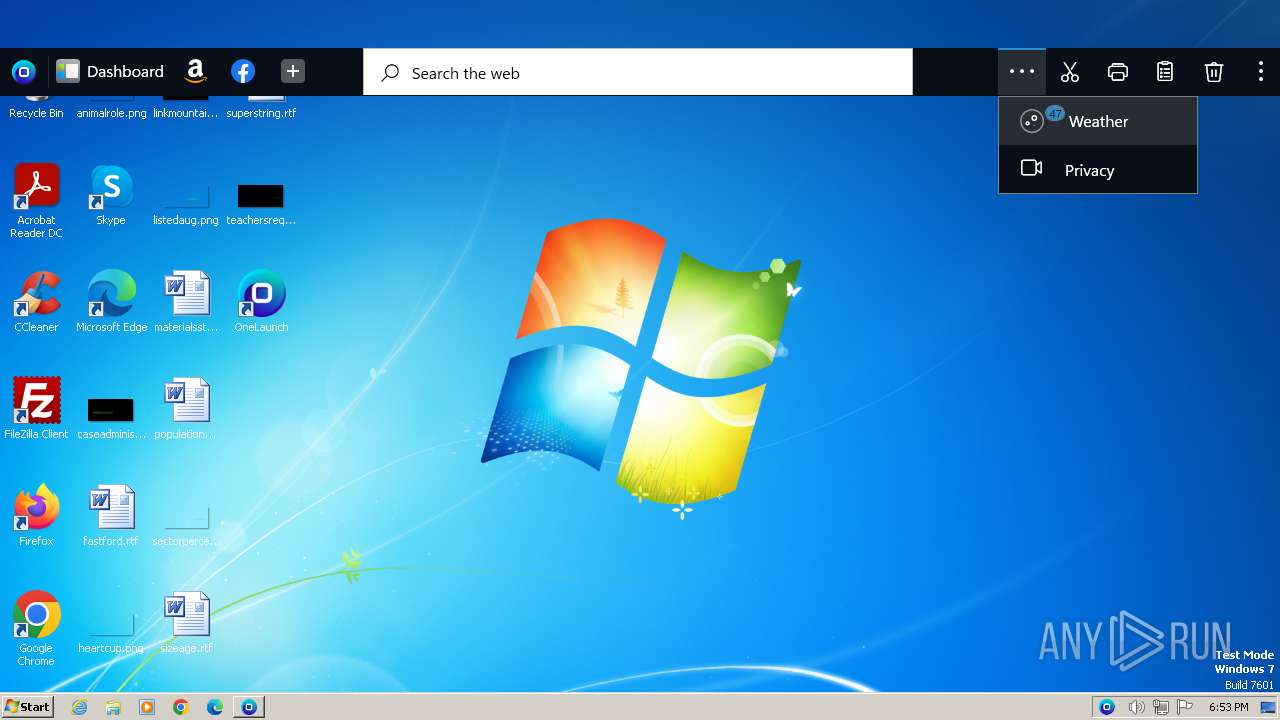Click the printer icon in the dock
Viewport: 1280px width, 720px height.
coord(1118,72)
